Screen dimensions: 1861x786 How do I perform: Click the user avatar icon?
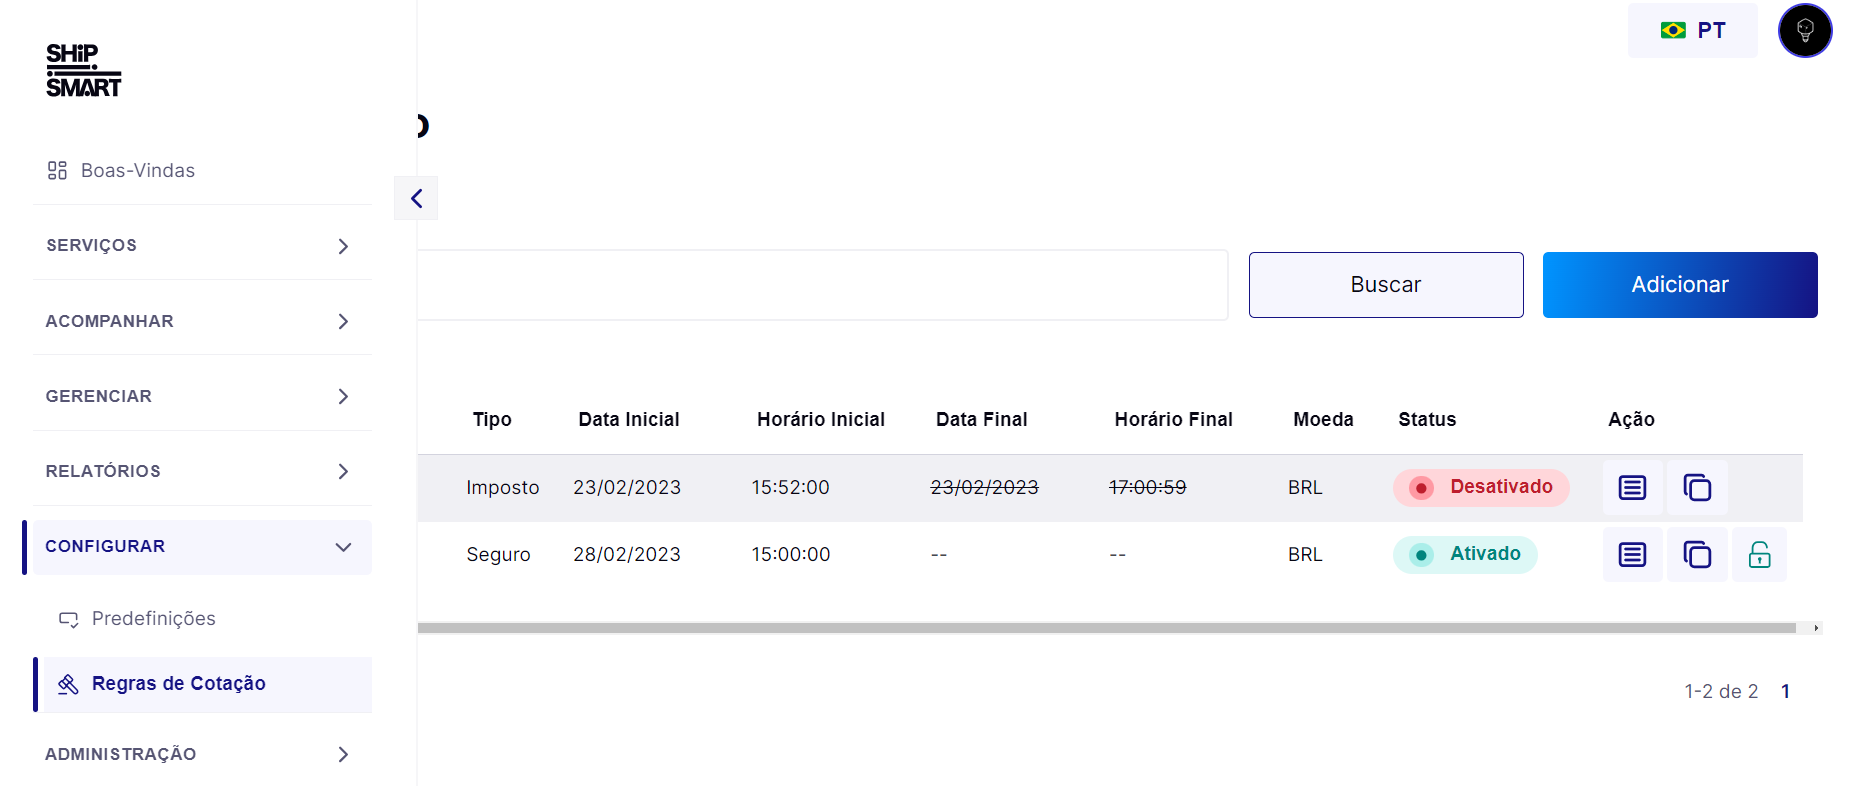[x=1804, y=31]
